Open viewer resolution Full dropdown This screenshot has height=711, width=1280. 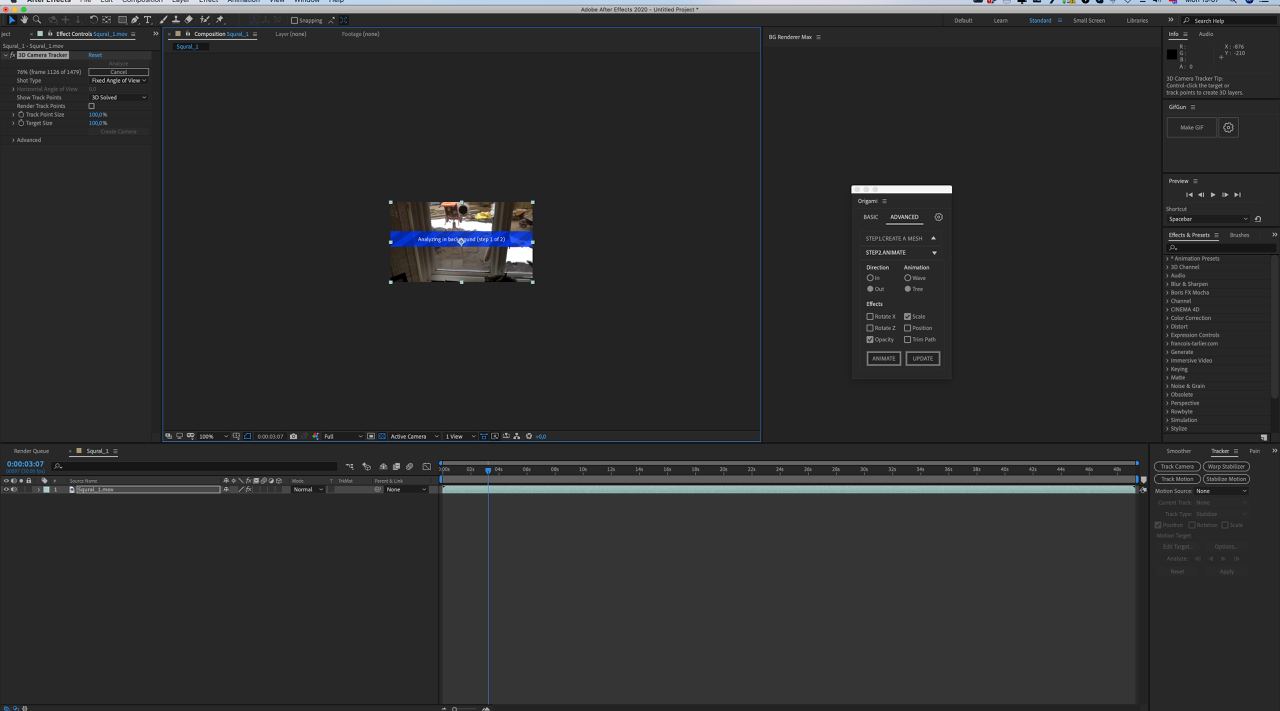[x=343, y=436]
